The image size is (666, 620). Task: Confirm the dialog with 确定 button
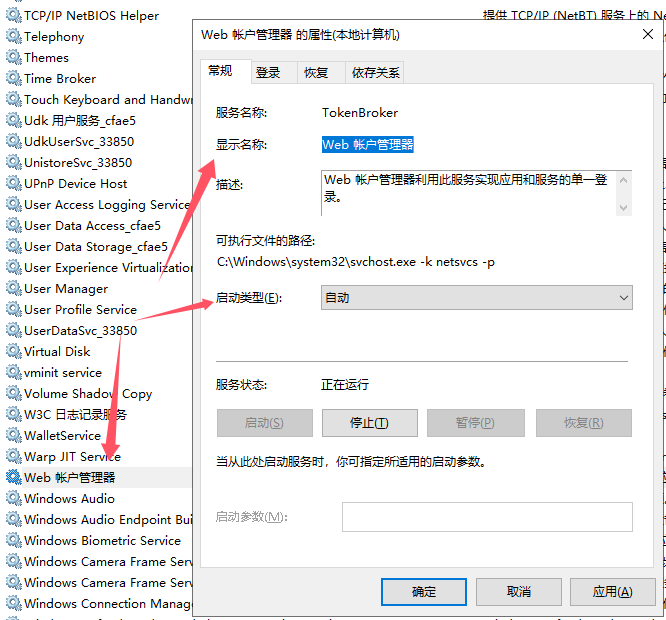(x=424, y=592)
